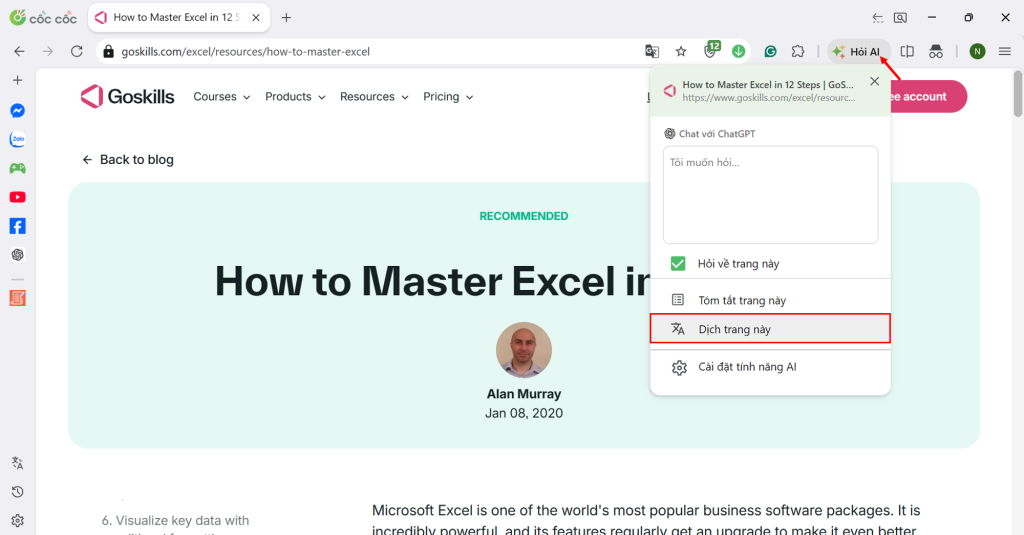
Task: Close the AI popup panel
Action: point(874,81)
